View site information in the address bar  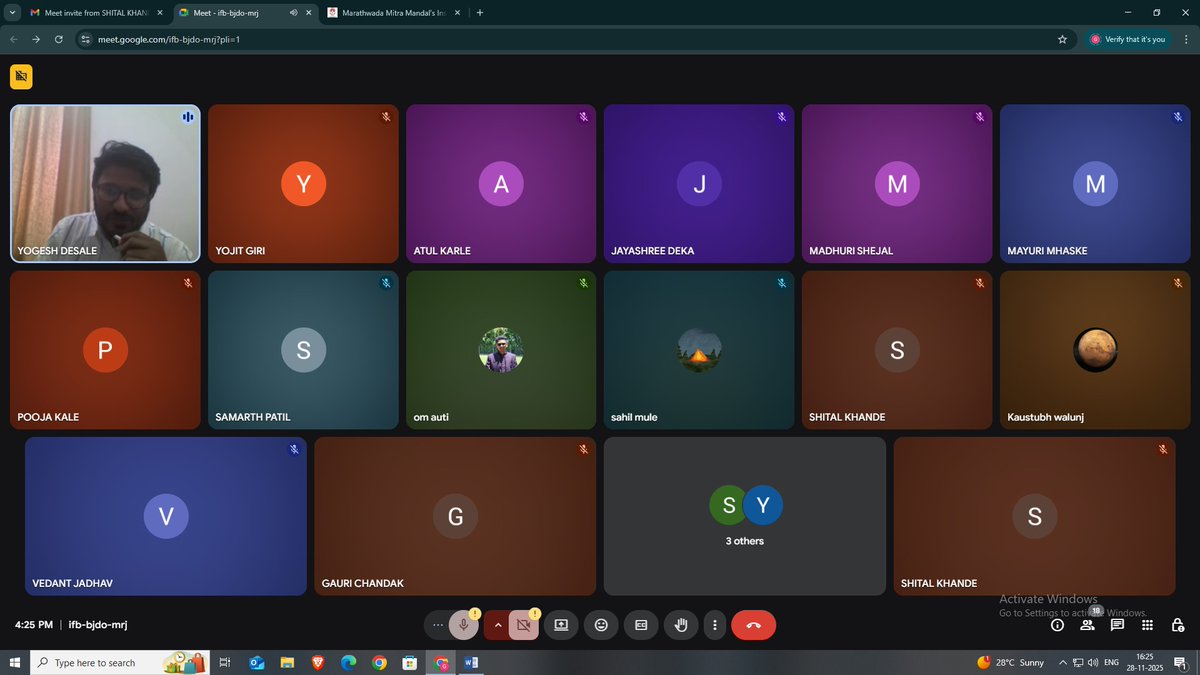click(x=85, y=39)
